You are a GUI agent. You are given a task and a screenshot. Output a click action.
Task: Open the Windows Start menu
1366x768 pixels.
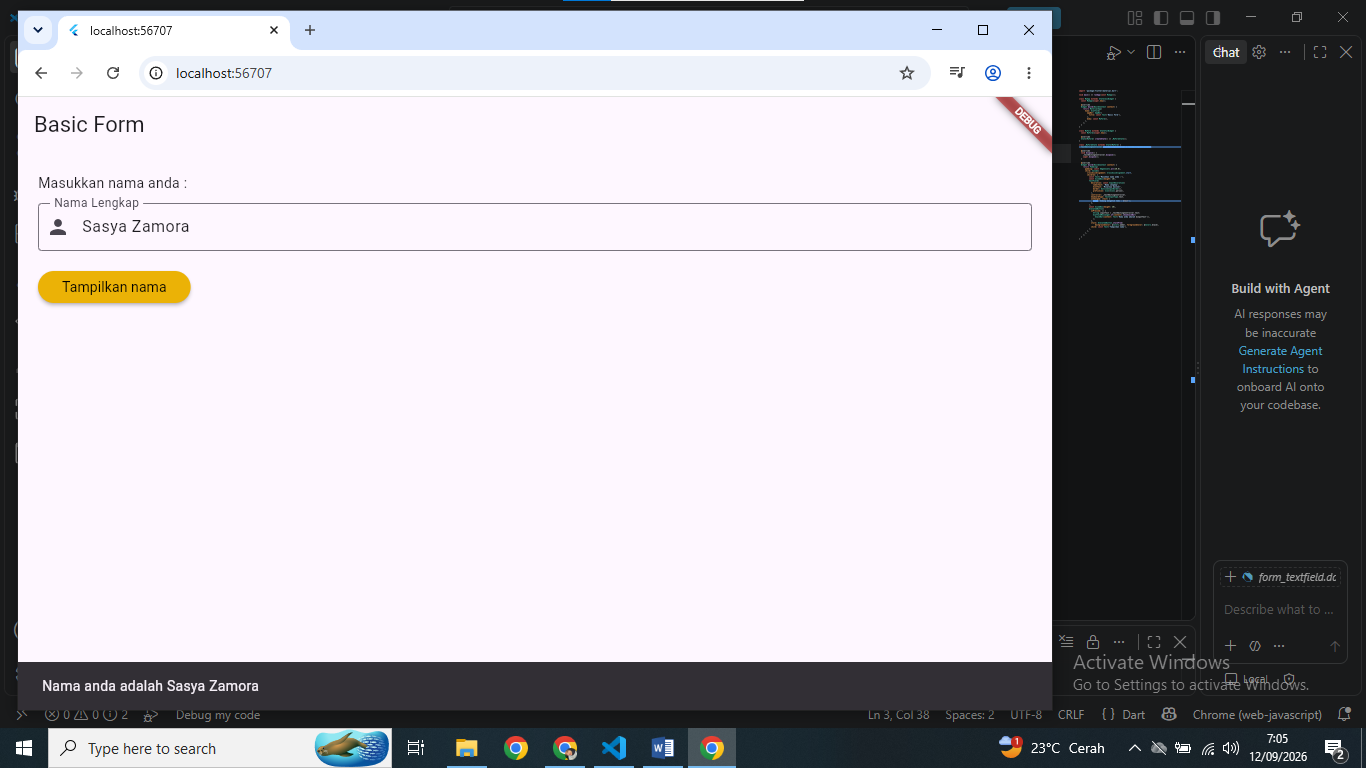24,748
